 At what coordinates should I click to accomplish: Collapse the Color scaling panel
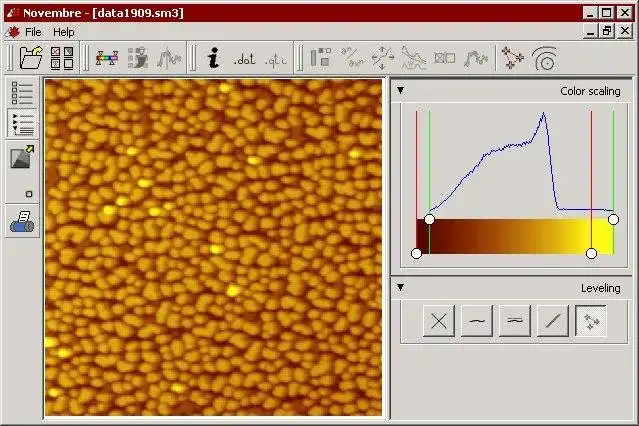(401, 90)
